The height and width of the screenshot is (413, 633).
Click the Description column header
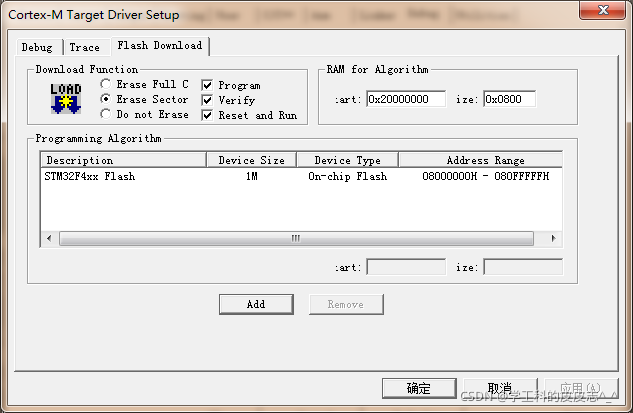[x=124, y=160]
